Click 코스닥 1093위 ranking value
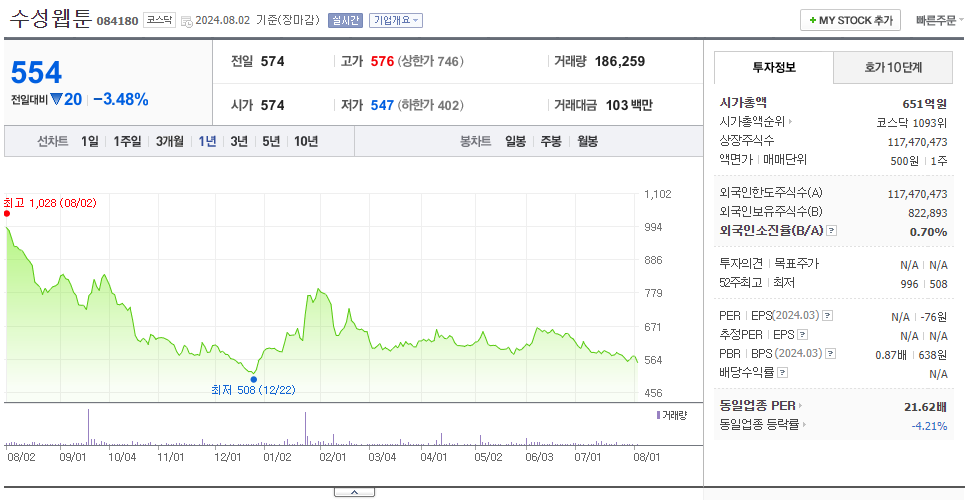The width and height of the screenshot is (968, 500). [911, 122]
